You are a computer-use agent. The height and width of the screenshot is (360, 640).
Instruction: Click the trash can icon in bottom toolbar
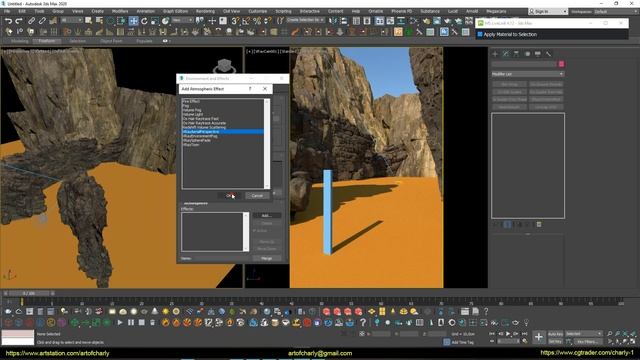coord(152,322)
